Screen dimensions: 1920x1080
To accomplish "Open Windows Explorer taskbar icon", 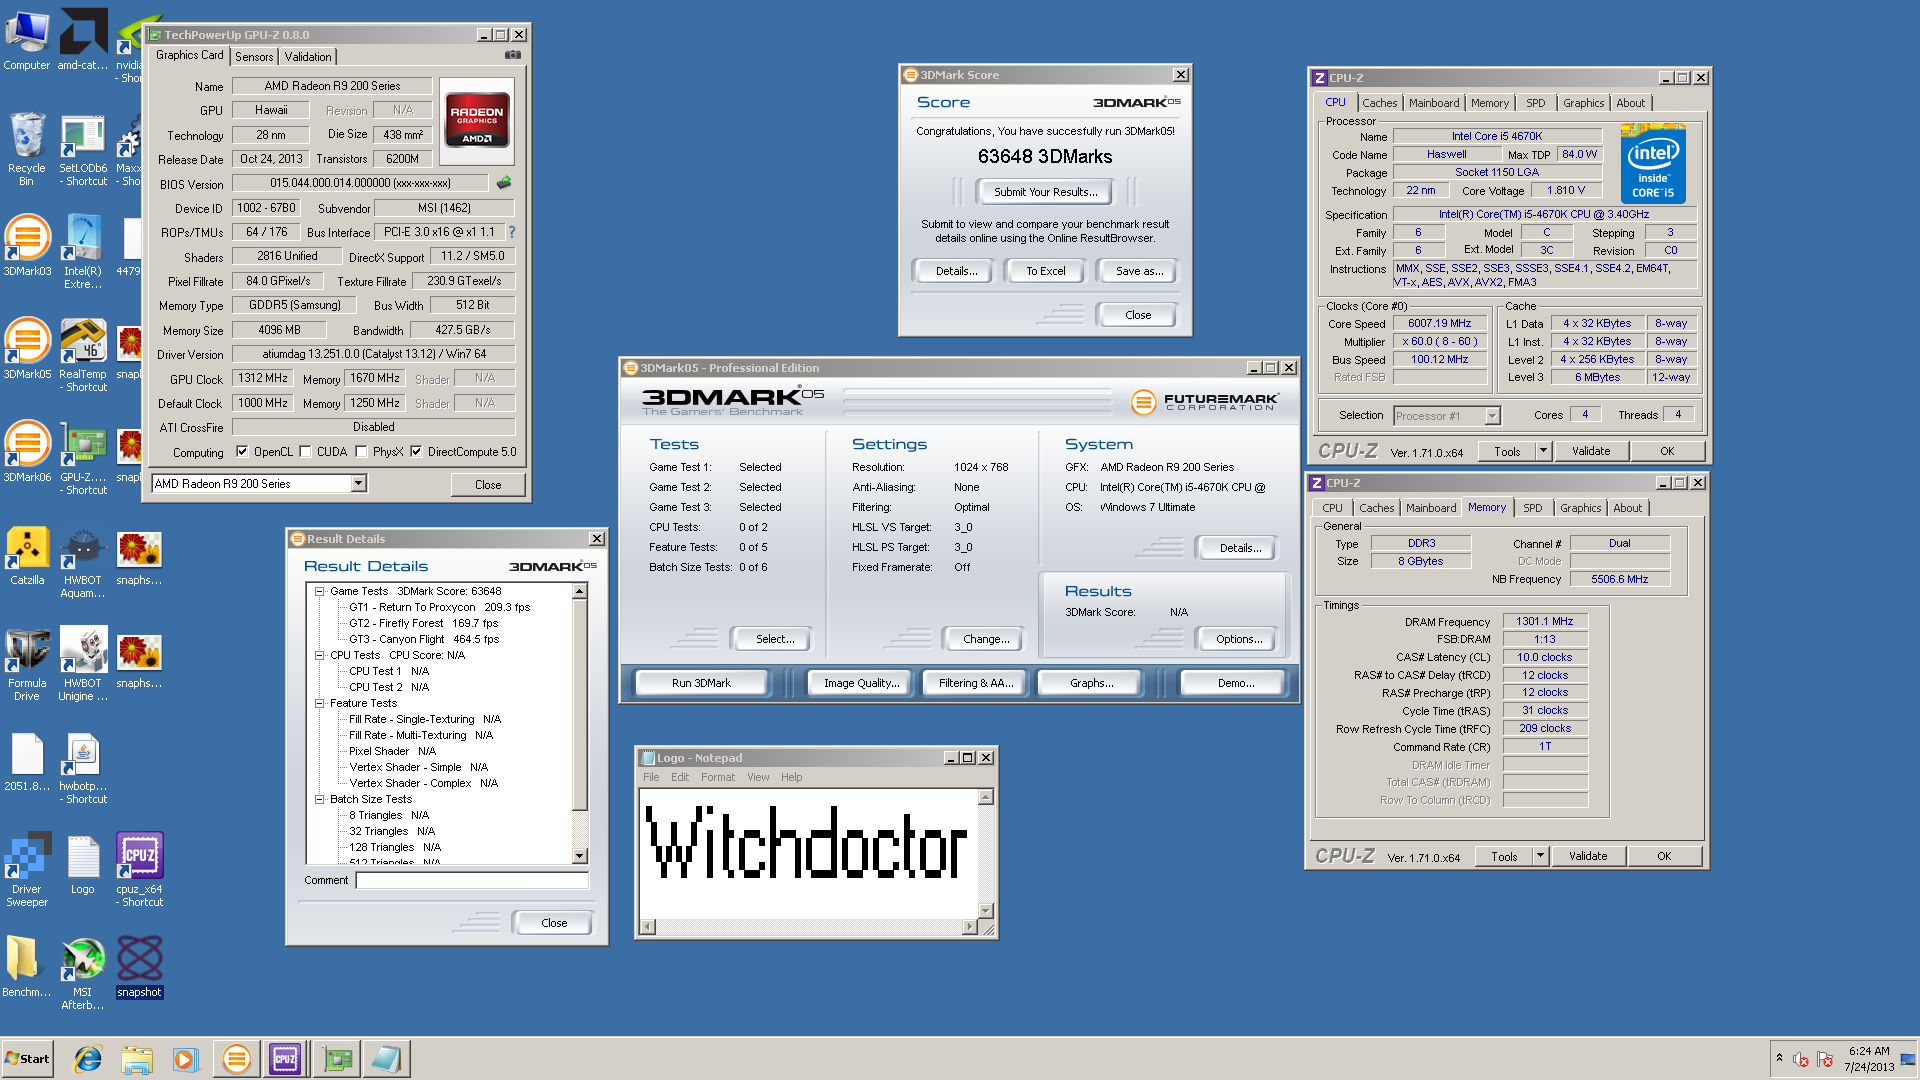I will point(137,1059).
